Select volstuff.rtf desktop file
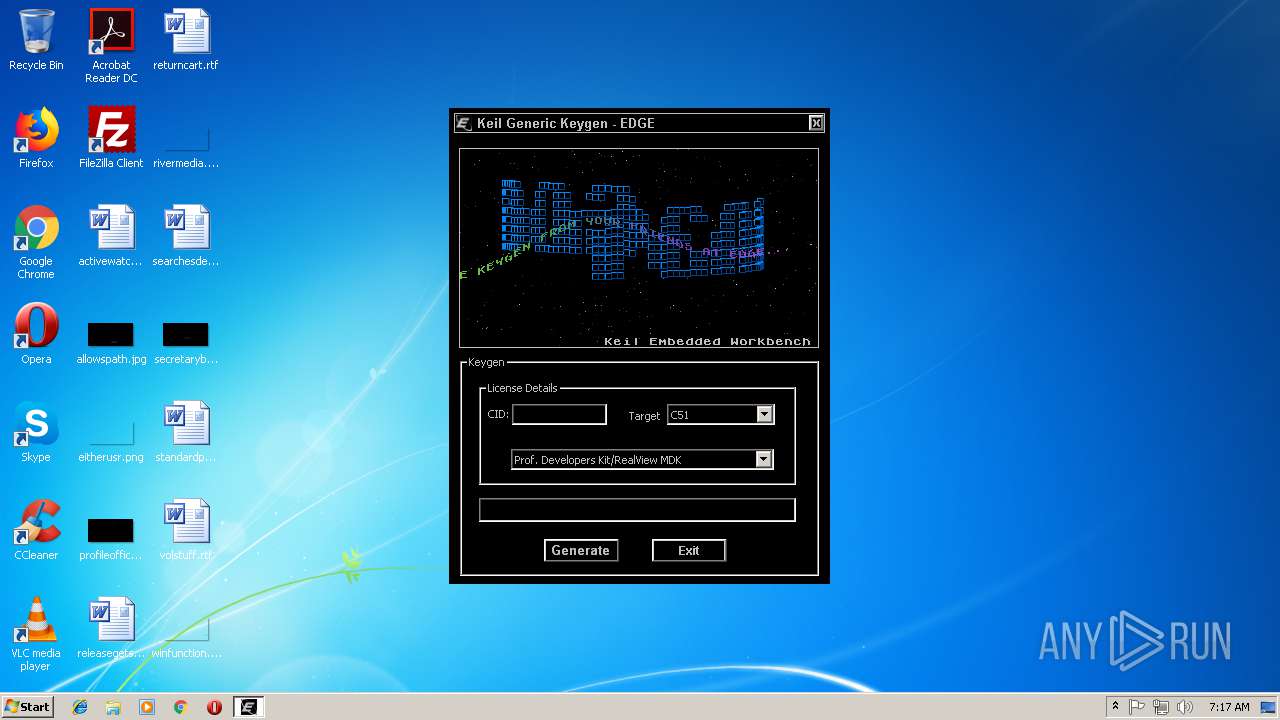 coord(186,530)
